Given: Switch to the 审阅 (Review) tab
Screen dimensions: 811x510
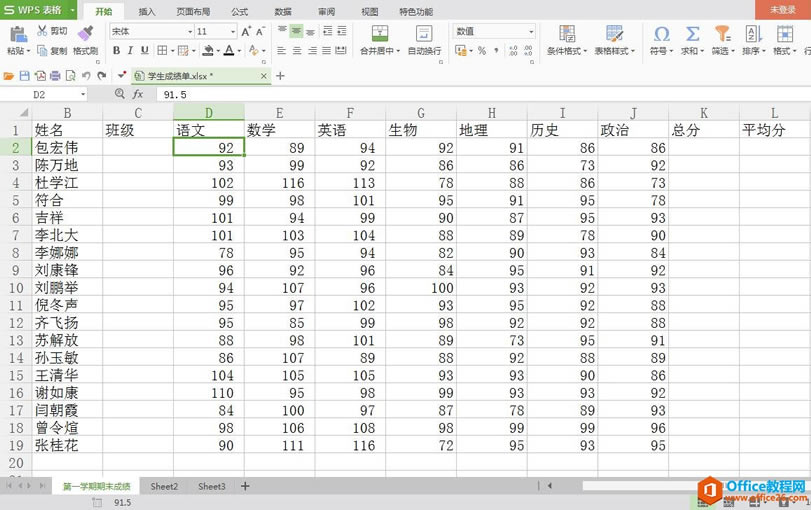Looking at the screenshot, I should (x=326, y=11).
